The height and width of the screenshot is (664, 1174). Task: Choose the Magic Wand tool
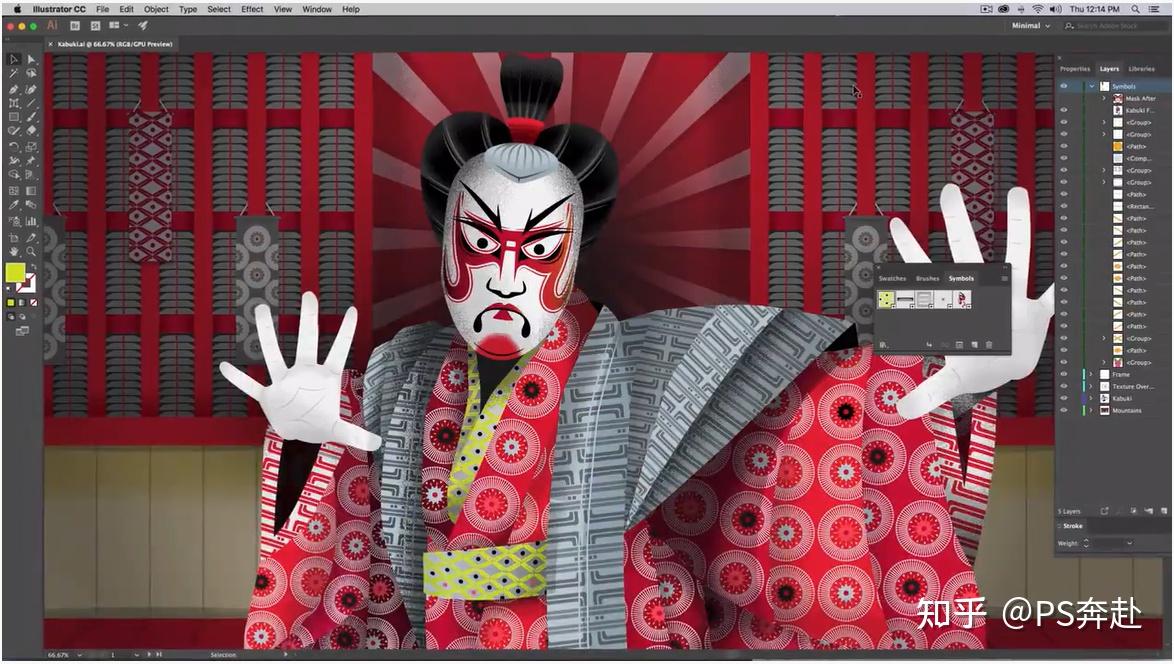pos(13,73)
